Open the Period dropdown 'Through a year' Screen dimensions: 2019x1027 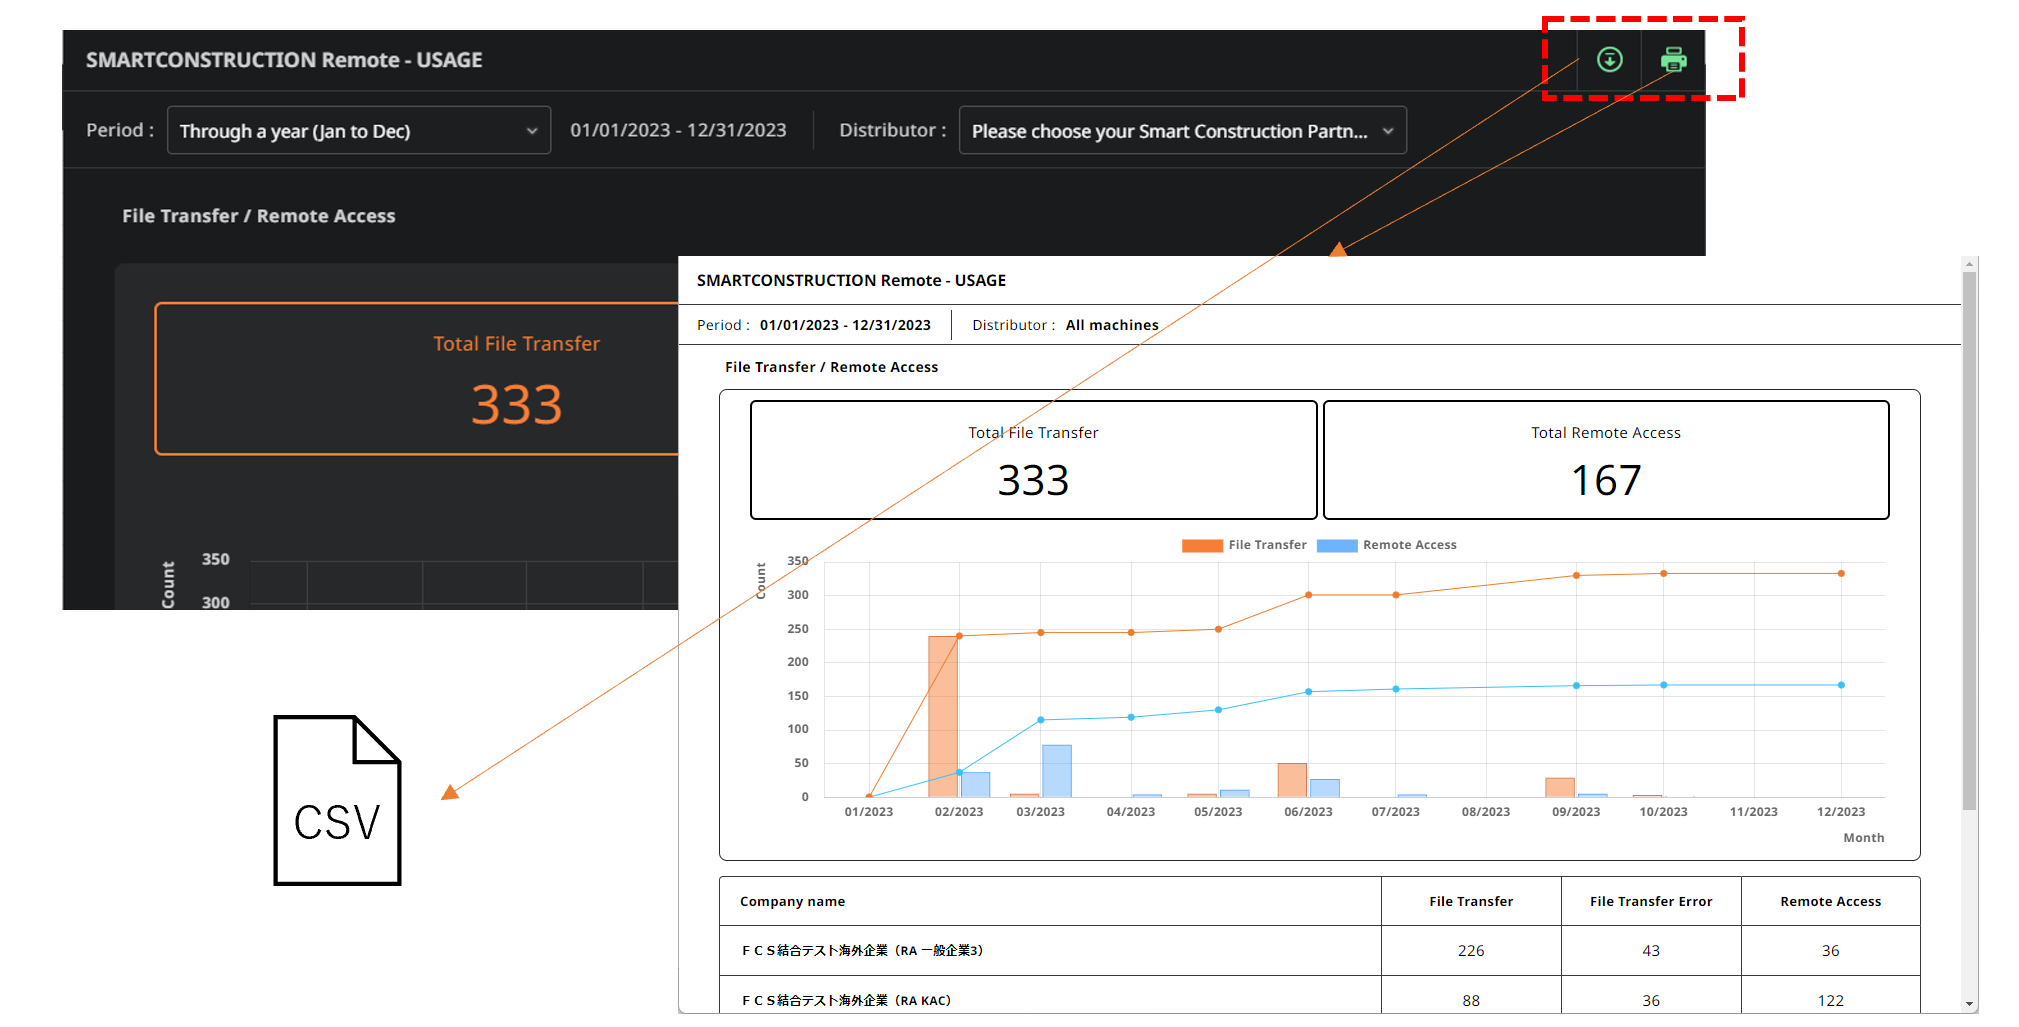coord(358,131)
